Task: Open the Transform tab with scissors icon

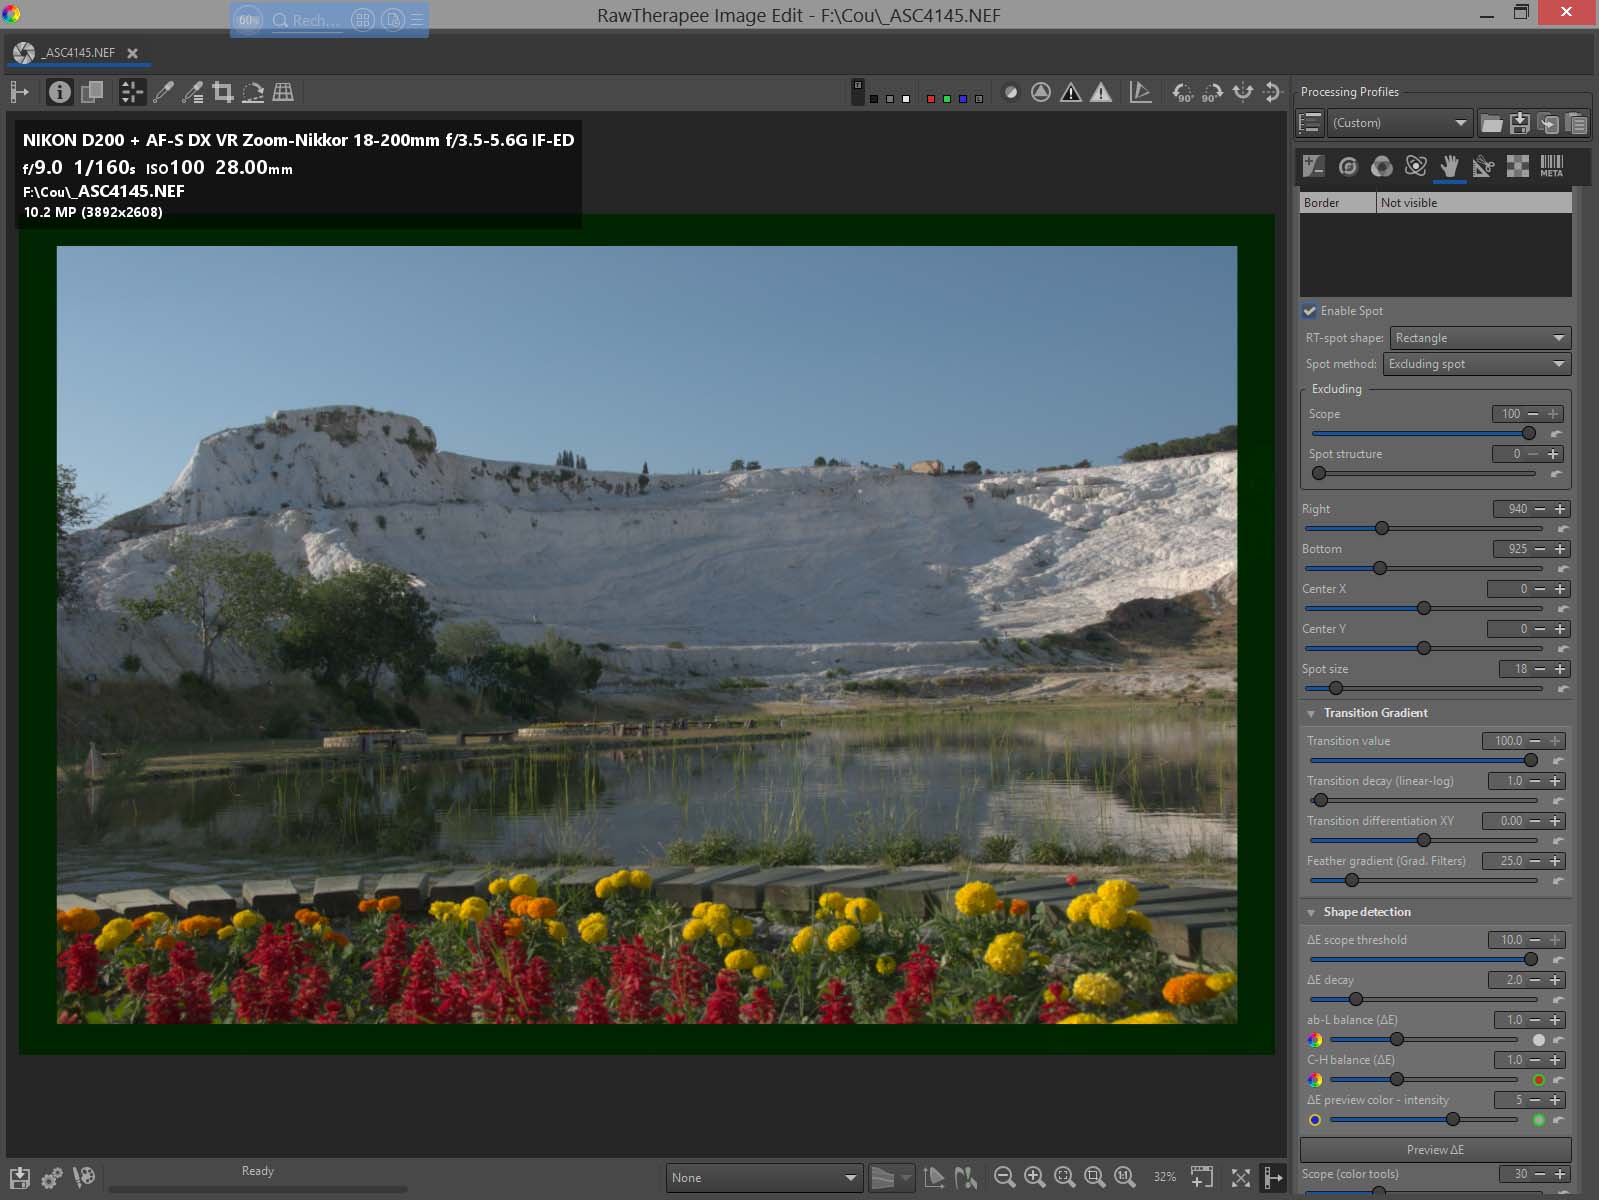Action: tap(1484, 166)
